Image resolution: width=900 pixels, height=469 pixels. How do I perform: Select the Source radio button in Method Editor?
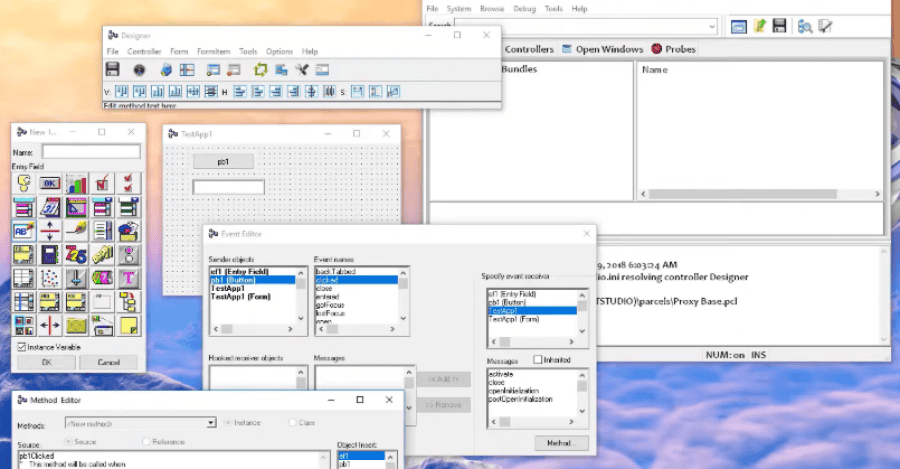pos(68,441)
